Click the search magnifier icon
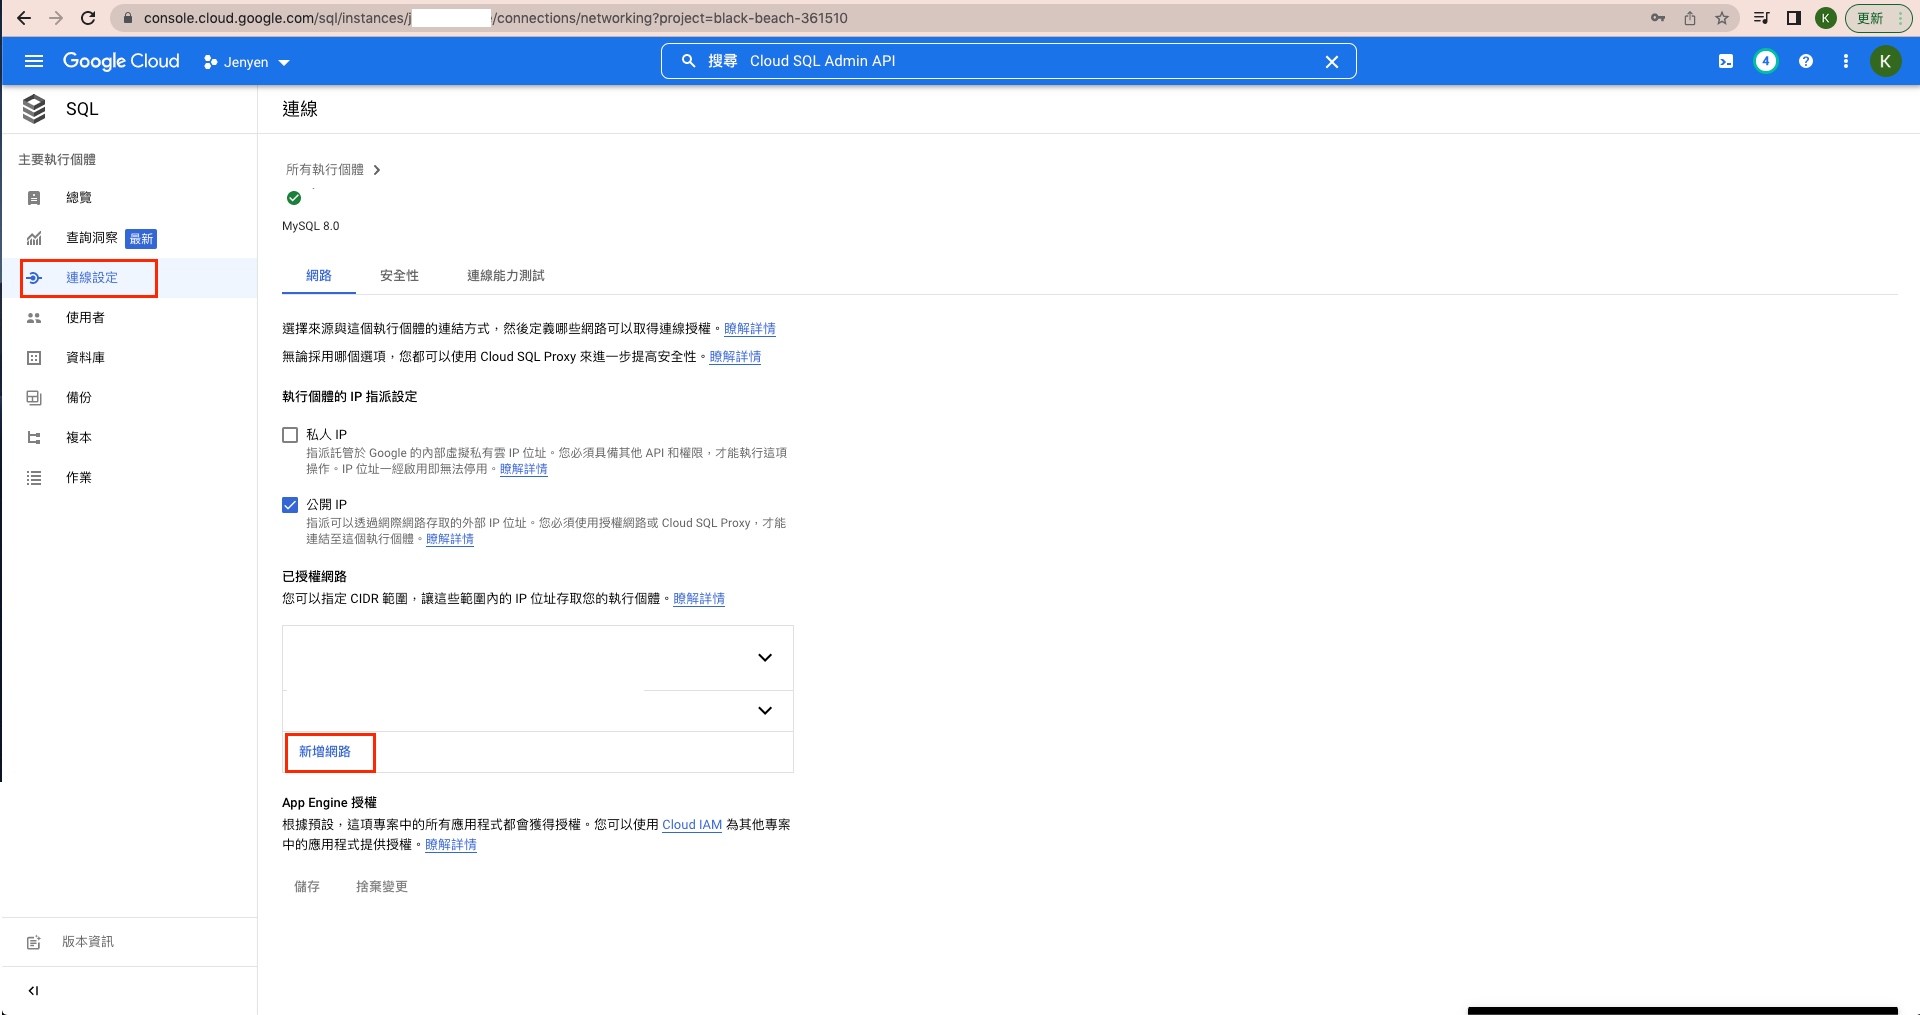The image size is (1920, 1015). point(688,61)
